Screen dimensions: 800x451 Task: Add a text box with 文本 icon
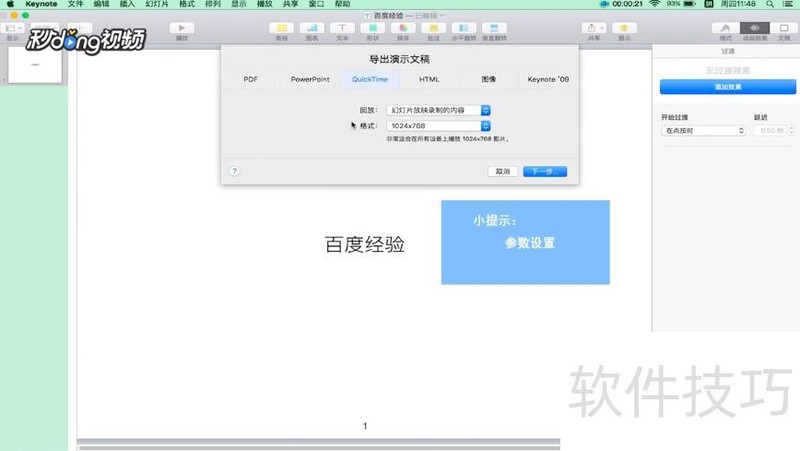point(342,28)
